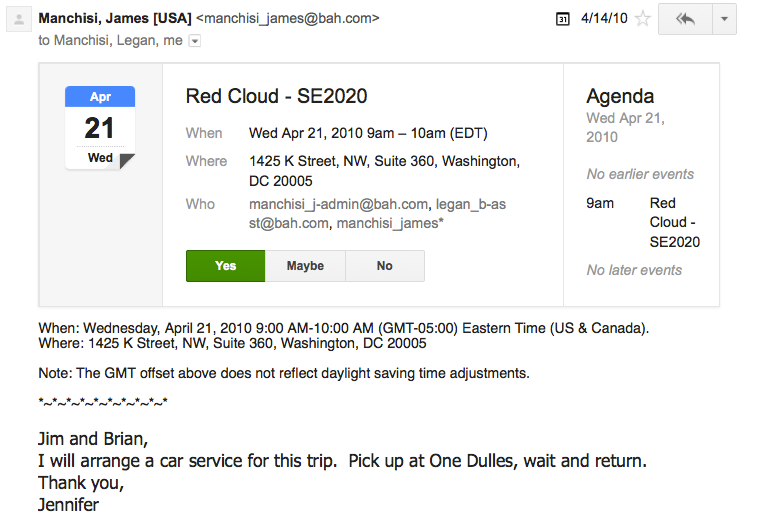Respond Maybe to the invitation

(x=305, y=266)
